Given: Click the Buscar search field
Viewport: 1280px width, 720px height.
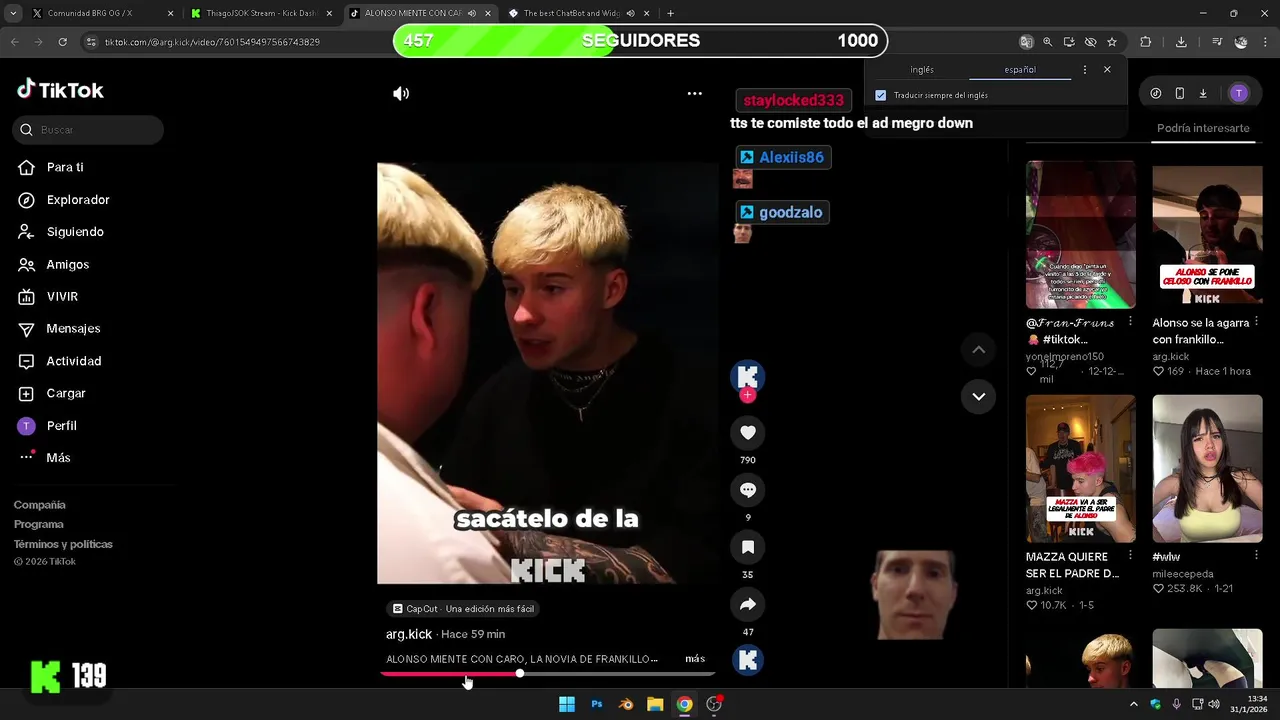Looking at the screenshot, I should (88, 130).
